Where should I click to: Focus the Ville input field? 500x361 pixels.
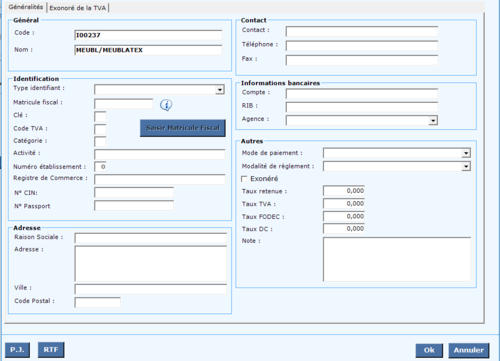click(151, 289)
